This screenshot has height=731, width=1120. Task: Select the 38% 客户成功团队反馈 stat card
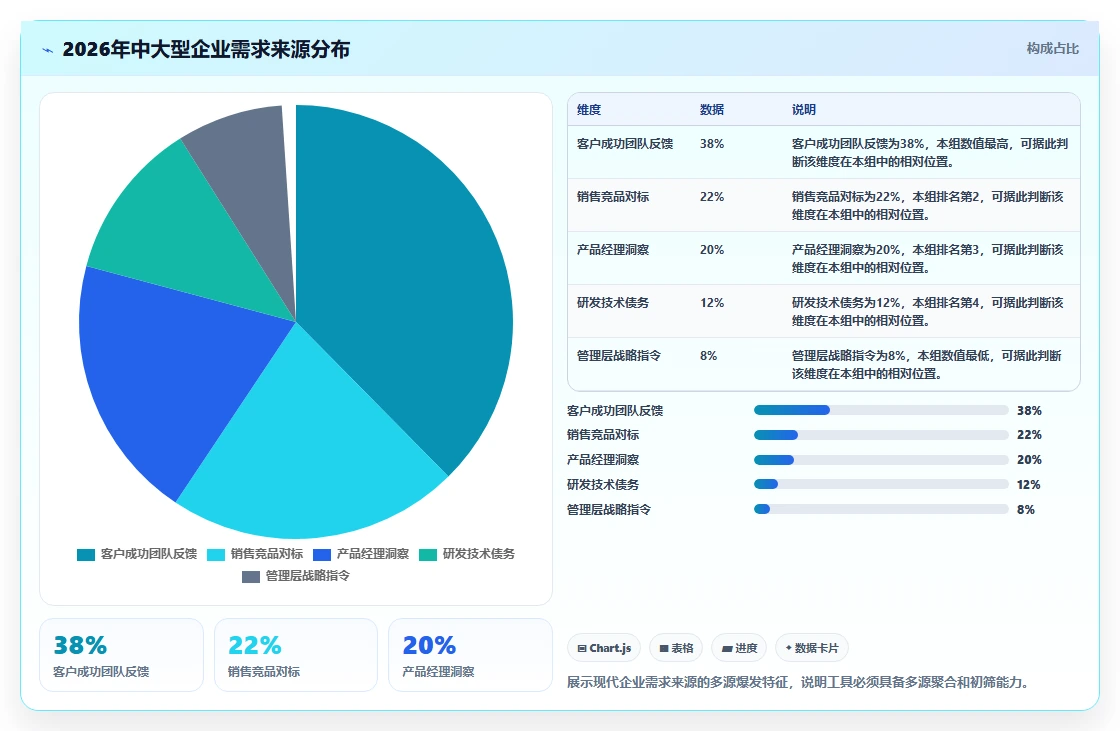tap(121, 655)
